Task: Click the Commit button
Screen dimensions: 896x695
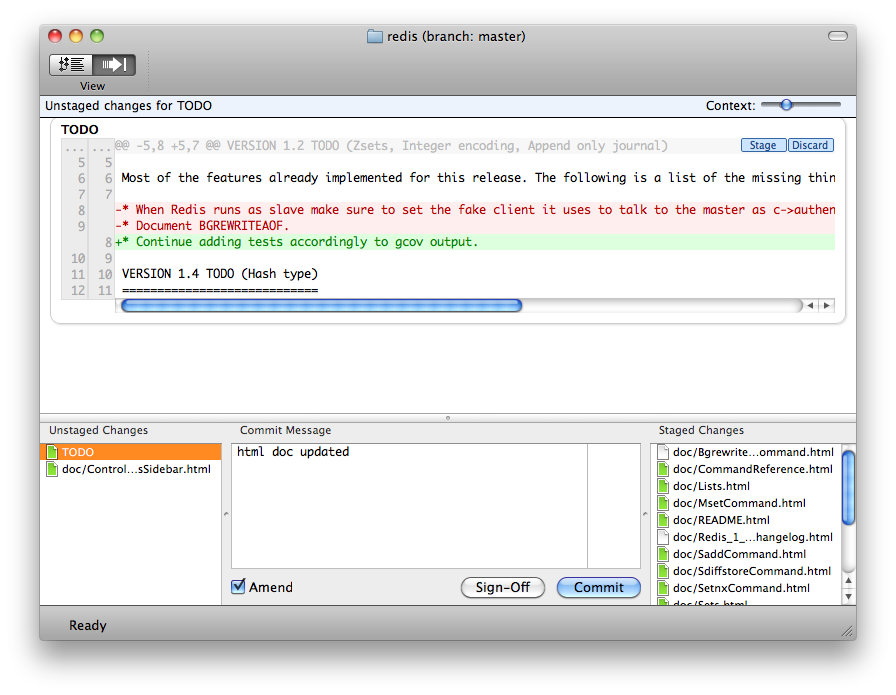Action: coord(598,588)
